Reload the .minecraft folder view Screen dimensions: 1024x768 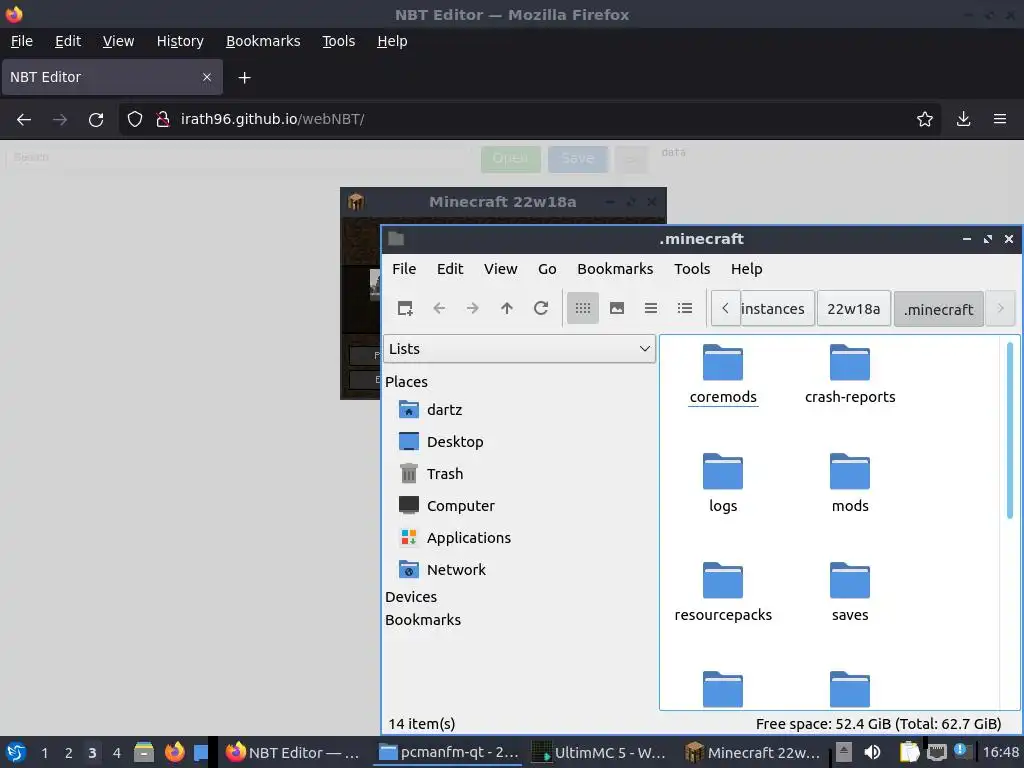pyautogui.click(x=541, y=308)
